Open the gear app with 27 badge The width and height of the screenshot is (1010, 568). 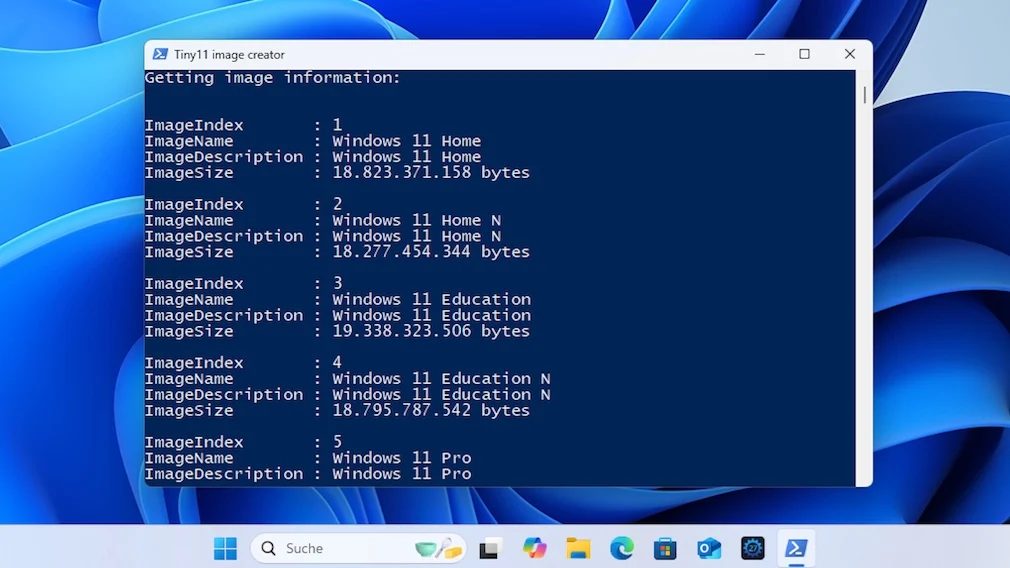pos(752,549)
